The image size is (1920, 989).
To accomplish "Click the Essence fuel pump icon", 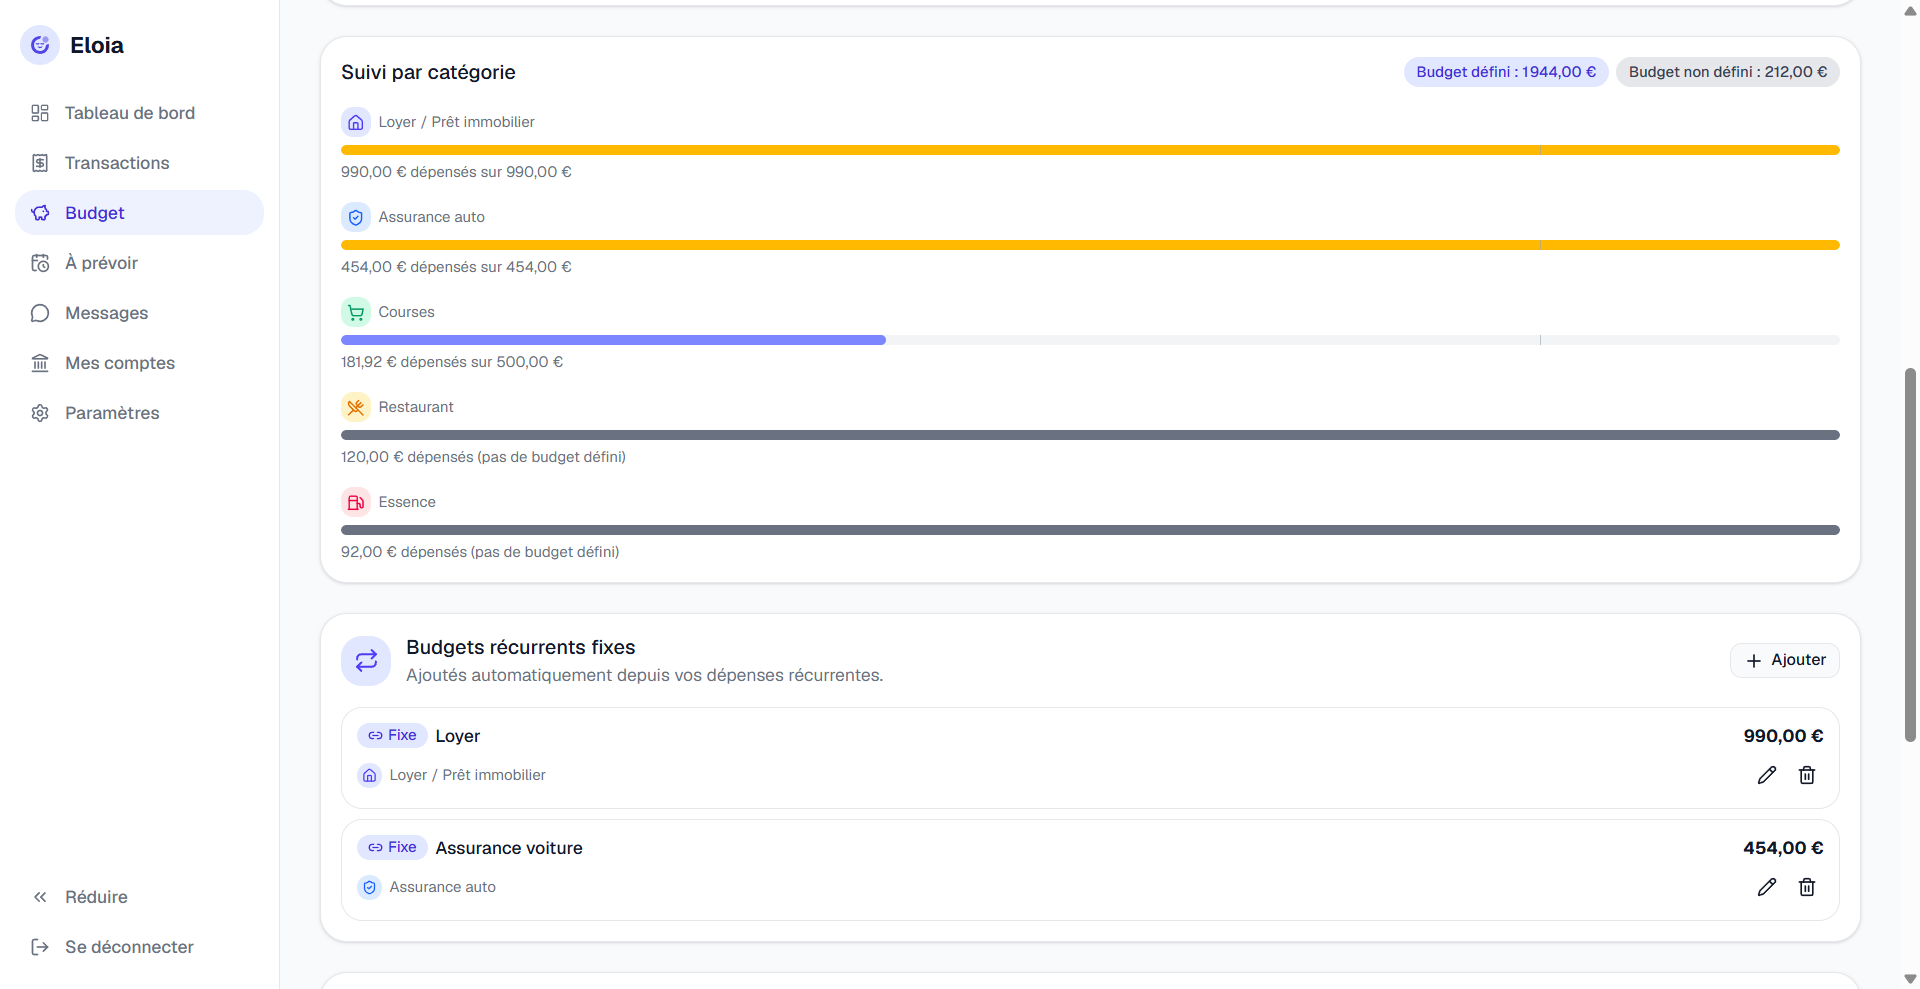I will tap(356, 502).
